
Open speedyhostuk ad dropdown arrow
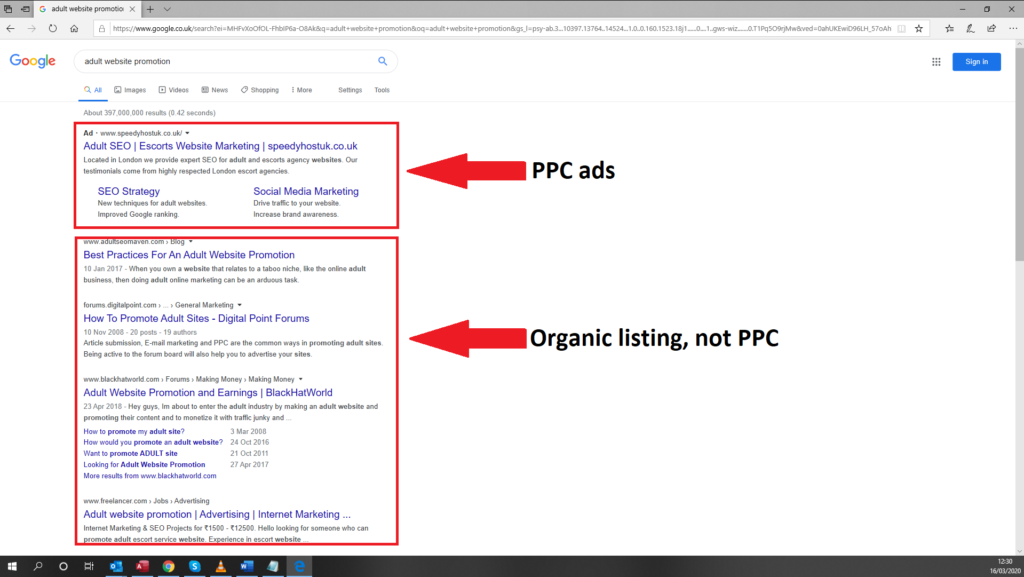187,133
